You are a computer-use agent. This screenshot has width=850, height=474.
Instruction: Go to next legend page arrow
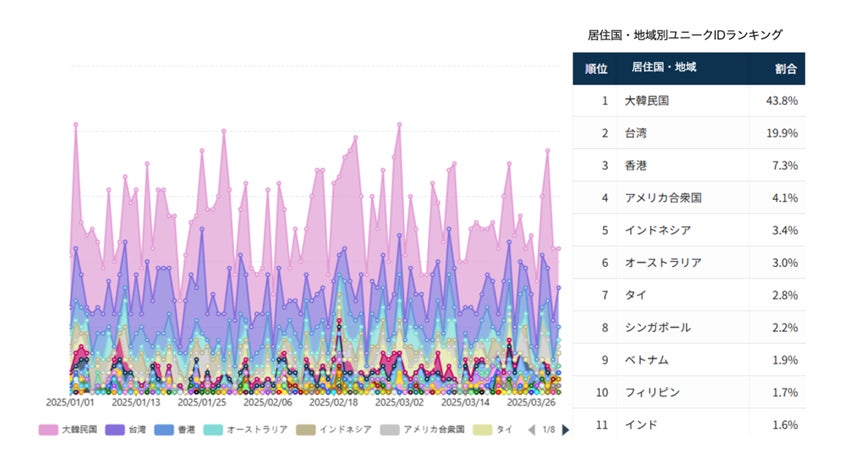(x=566, y=430)
